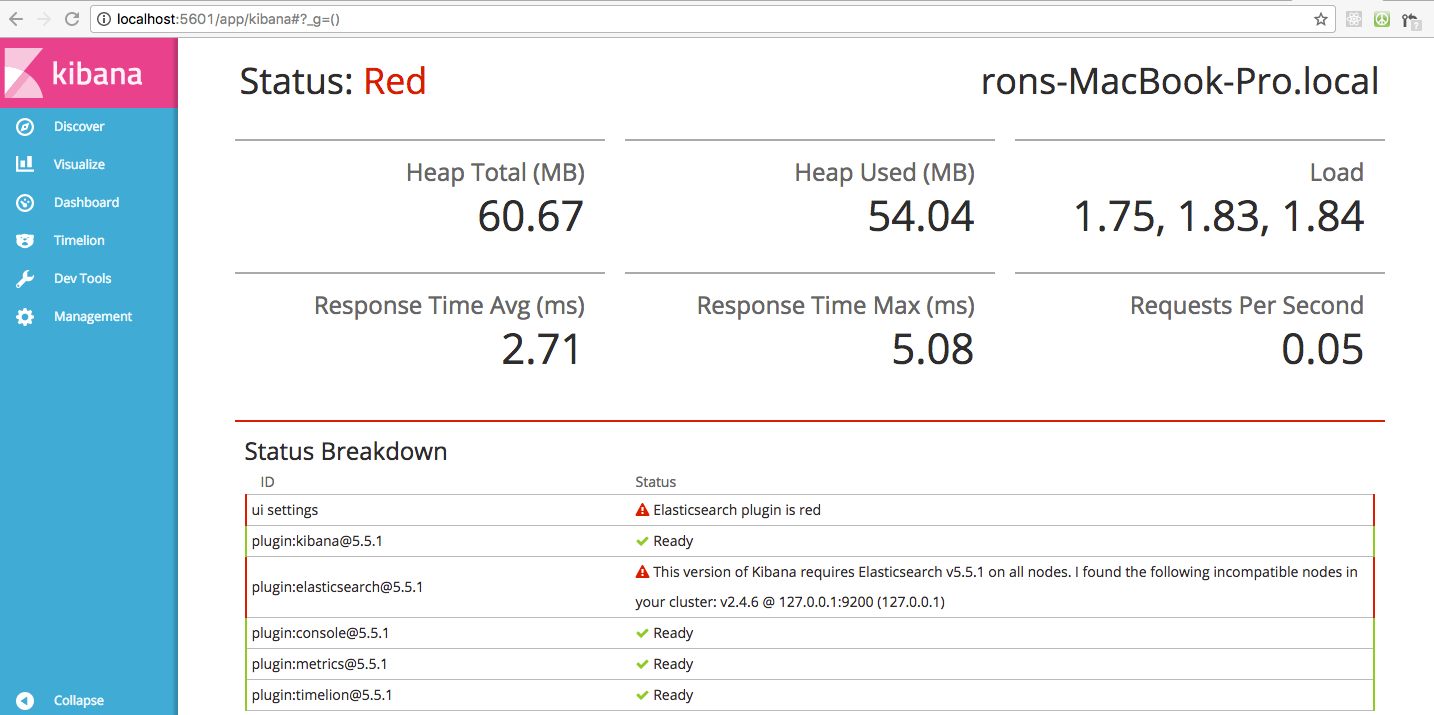
Task: Open Dev Tools via its wrench icon
Action: [x=25, y=279]
